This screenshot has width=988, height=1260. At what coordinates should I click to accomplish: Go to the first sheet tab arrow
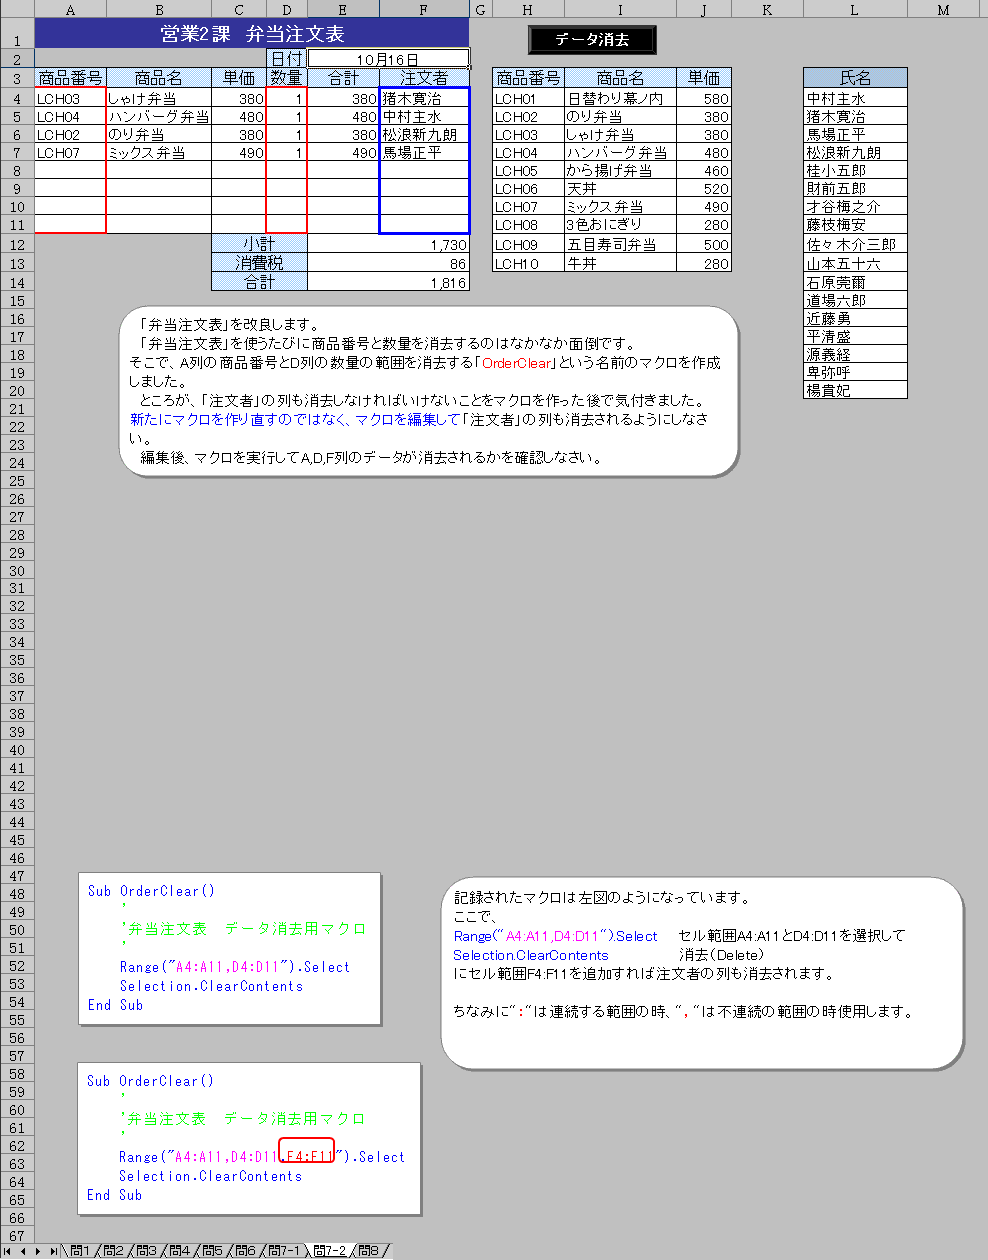tap(9, 1251)
